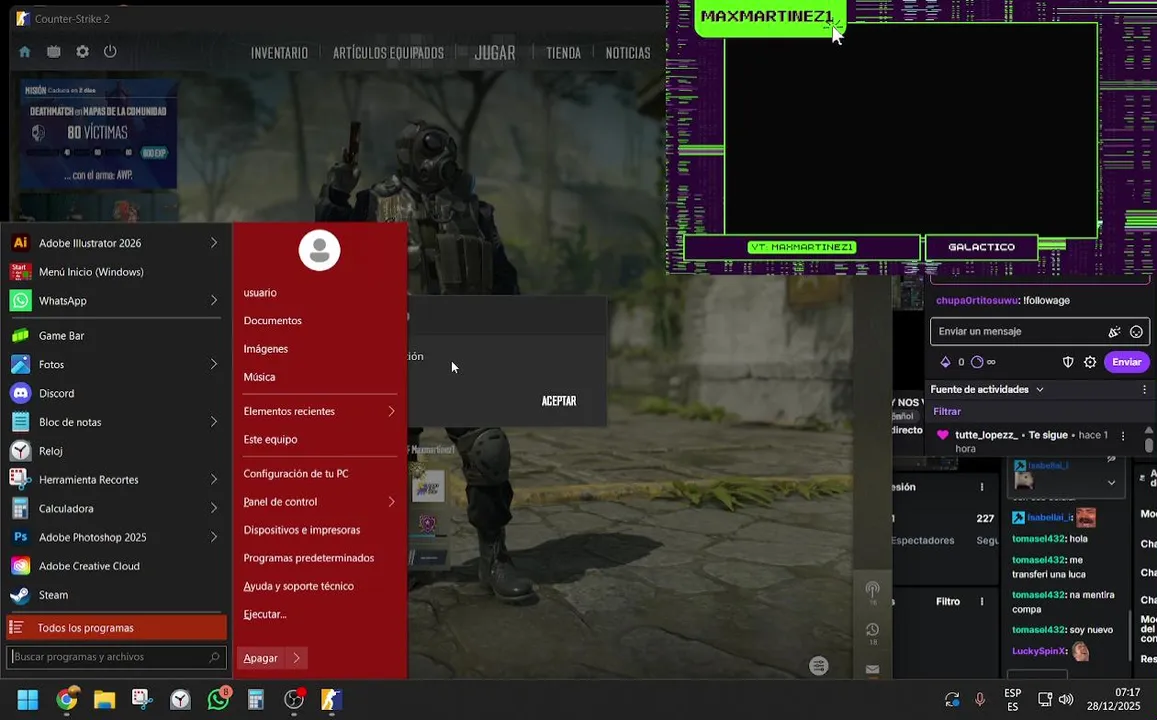
Task: Expand Elementos recientes submenu
Action: point(391,411)
